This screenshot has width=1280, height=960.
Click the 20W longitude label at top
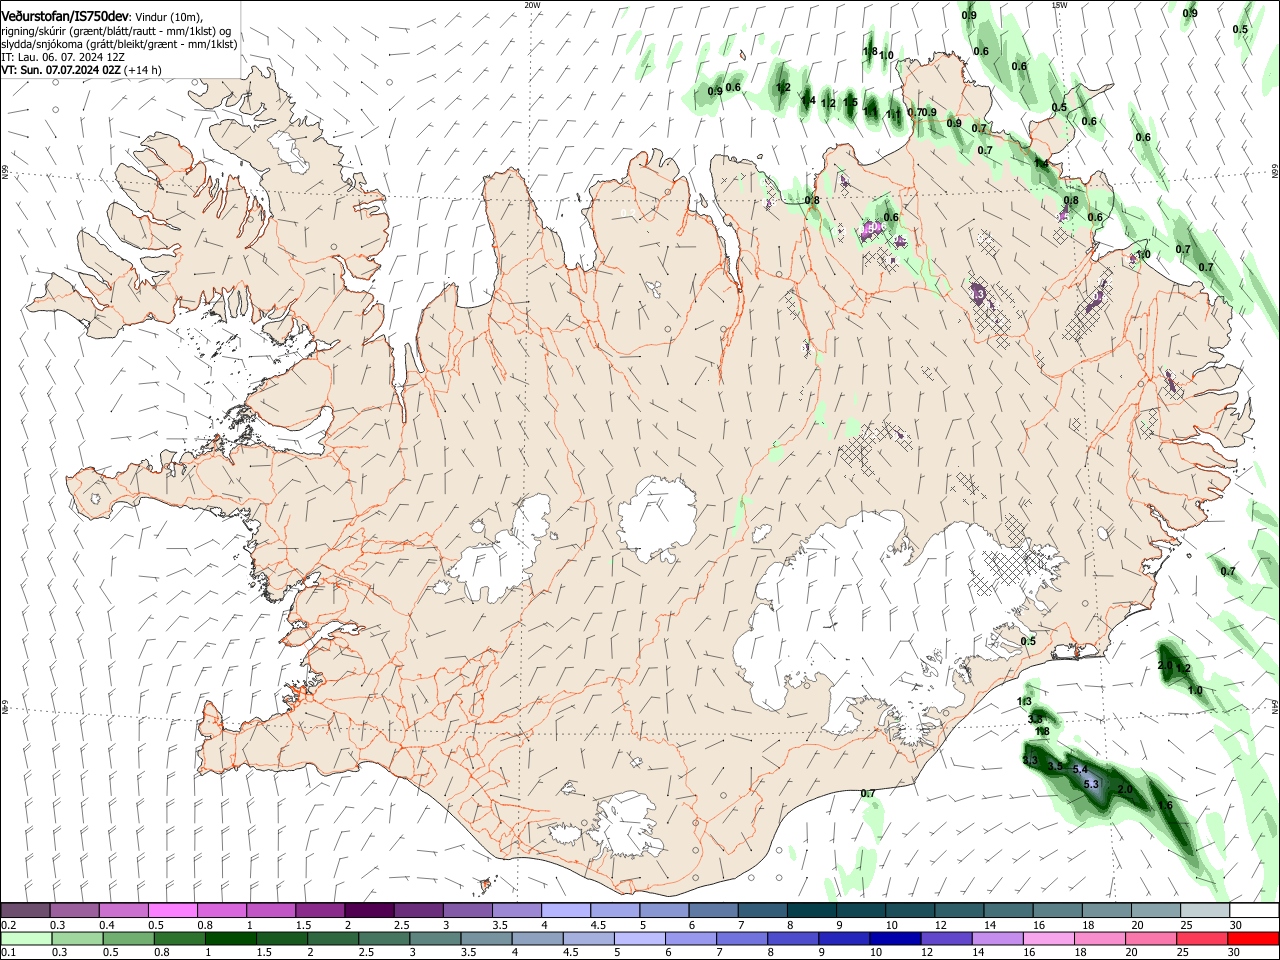coord(532,5)
